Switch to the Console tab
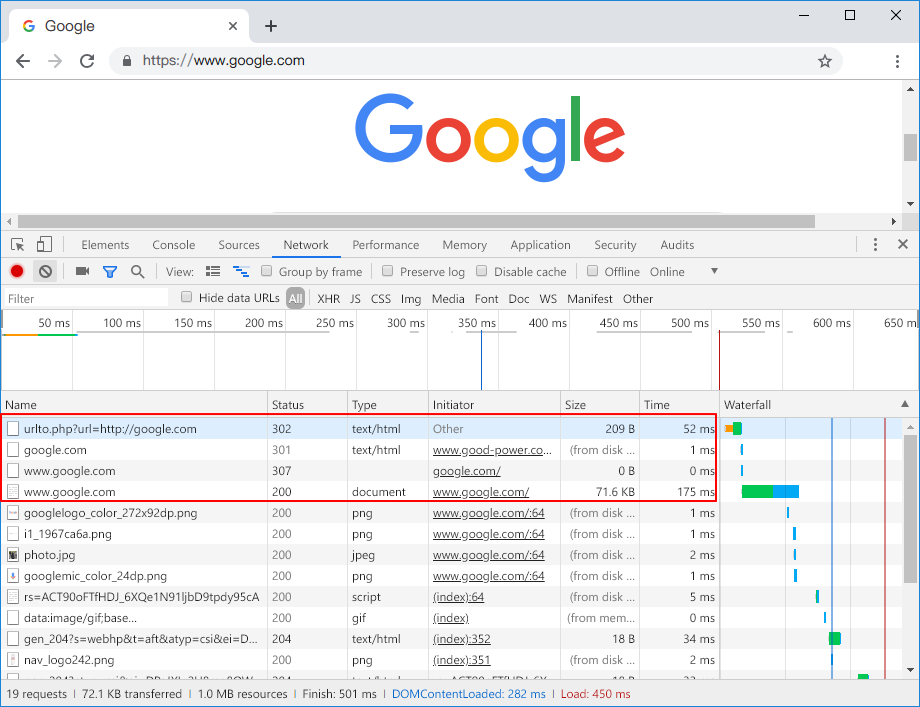The width and height of the screenshot is (920, 707). point(173,245)
